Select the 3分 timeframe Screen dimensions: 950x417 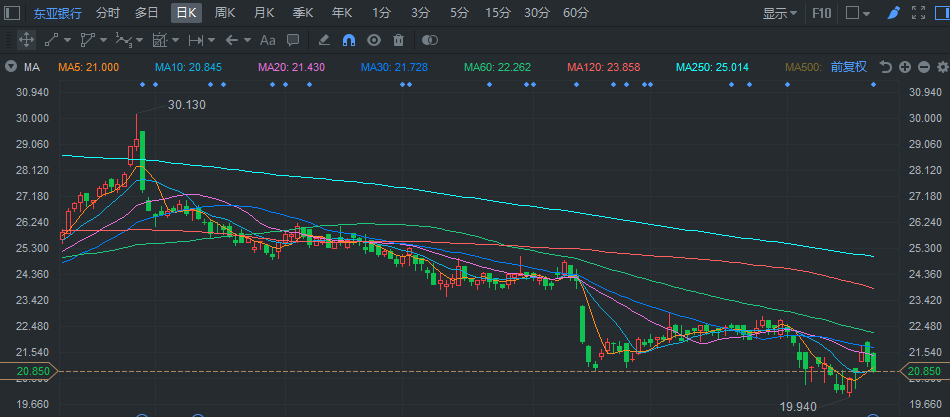point(420,13)
